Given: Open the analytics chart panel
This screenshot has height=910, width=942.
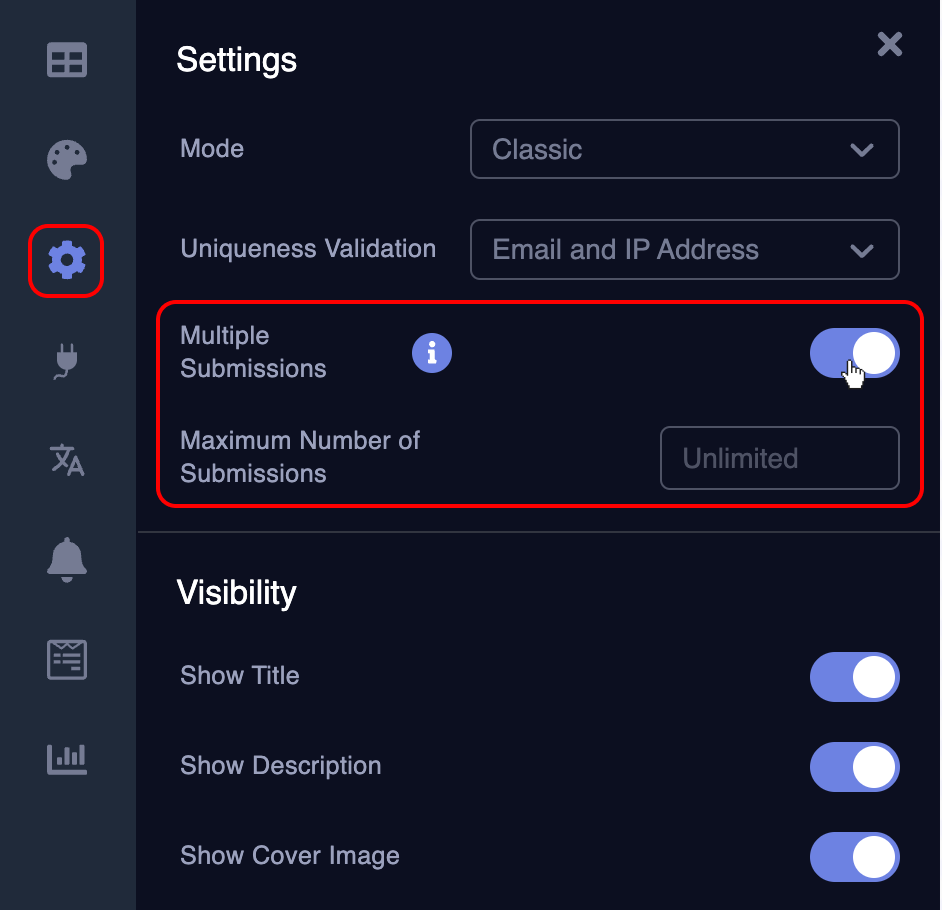Looking at the screenshot, I should 66,759.
